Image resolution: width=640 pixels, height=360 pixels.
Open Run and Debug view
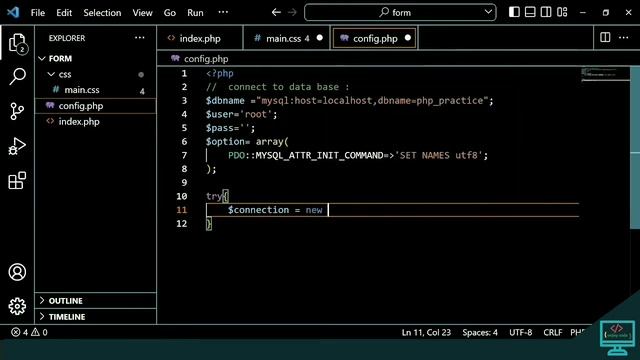click(x=17, y=146)
